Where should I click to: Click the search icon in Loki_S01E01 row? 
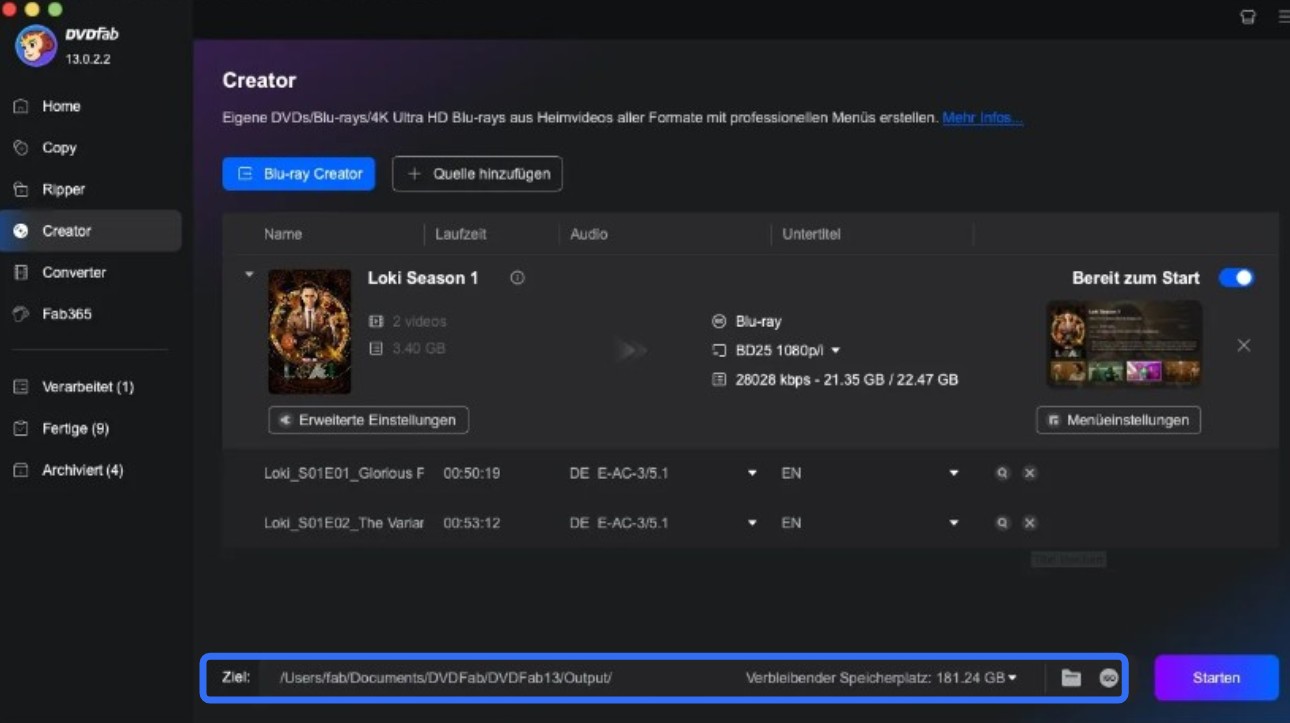1002,473
